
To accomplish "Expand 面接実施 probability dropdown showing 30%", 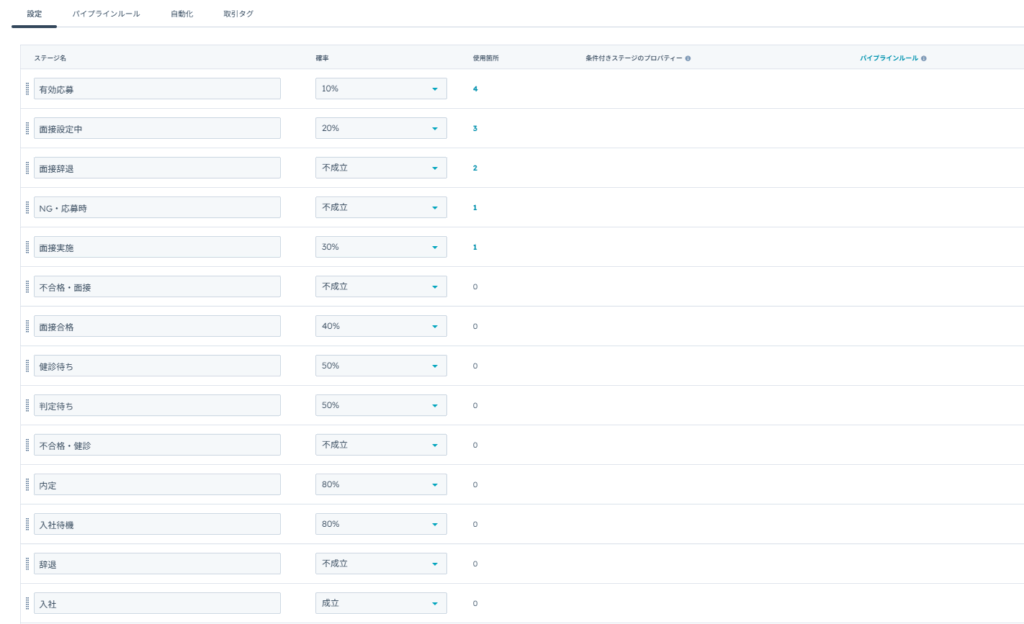I will (381, 247).
